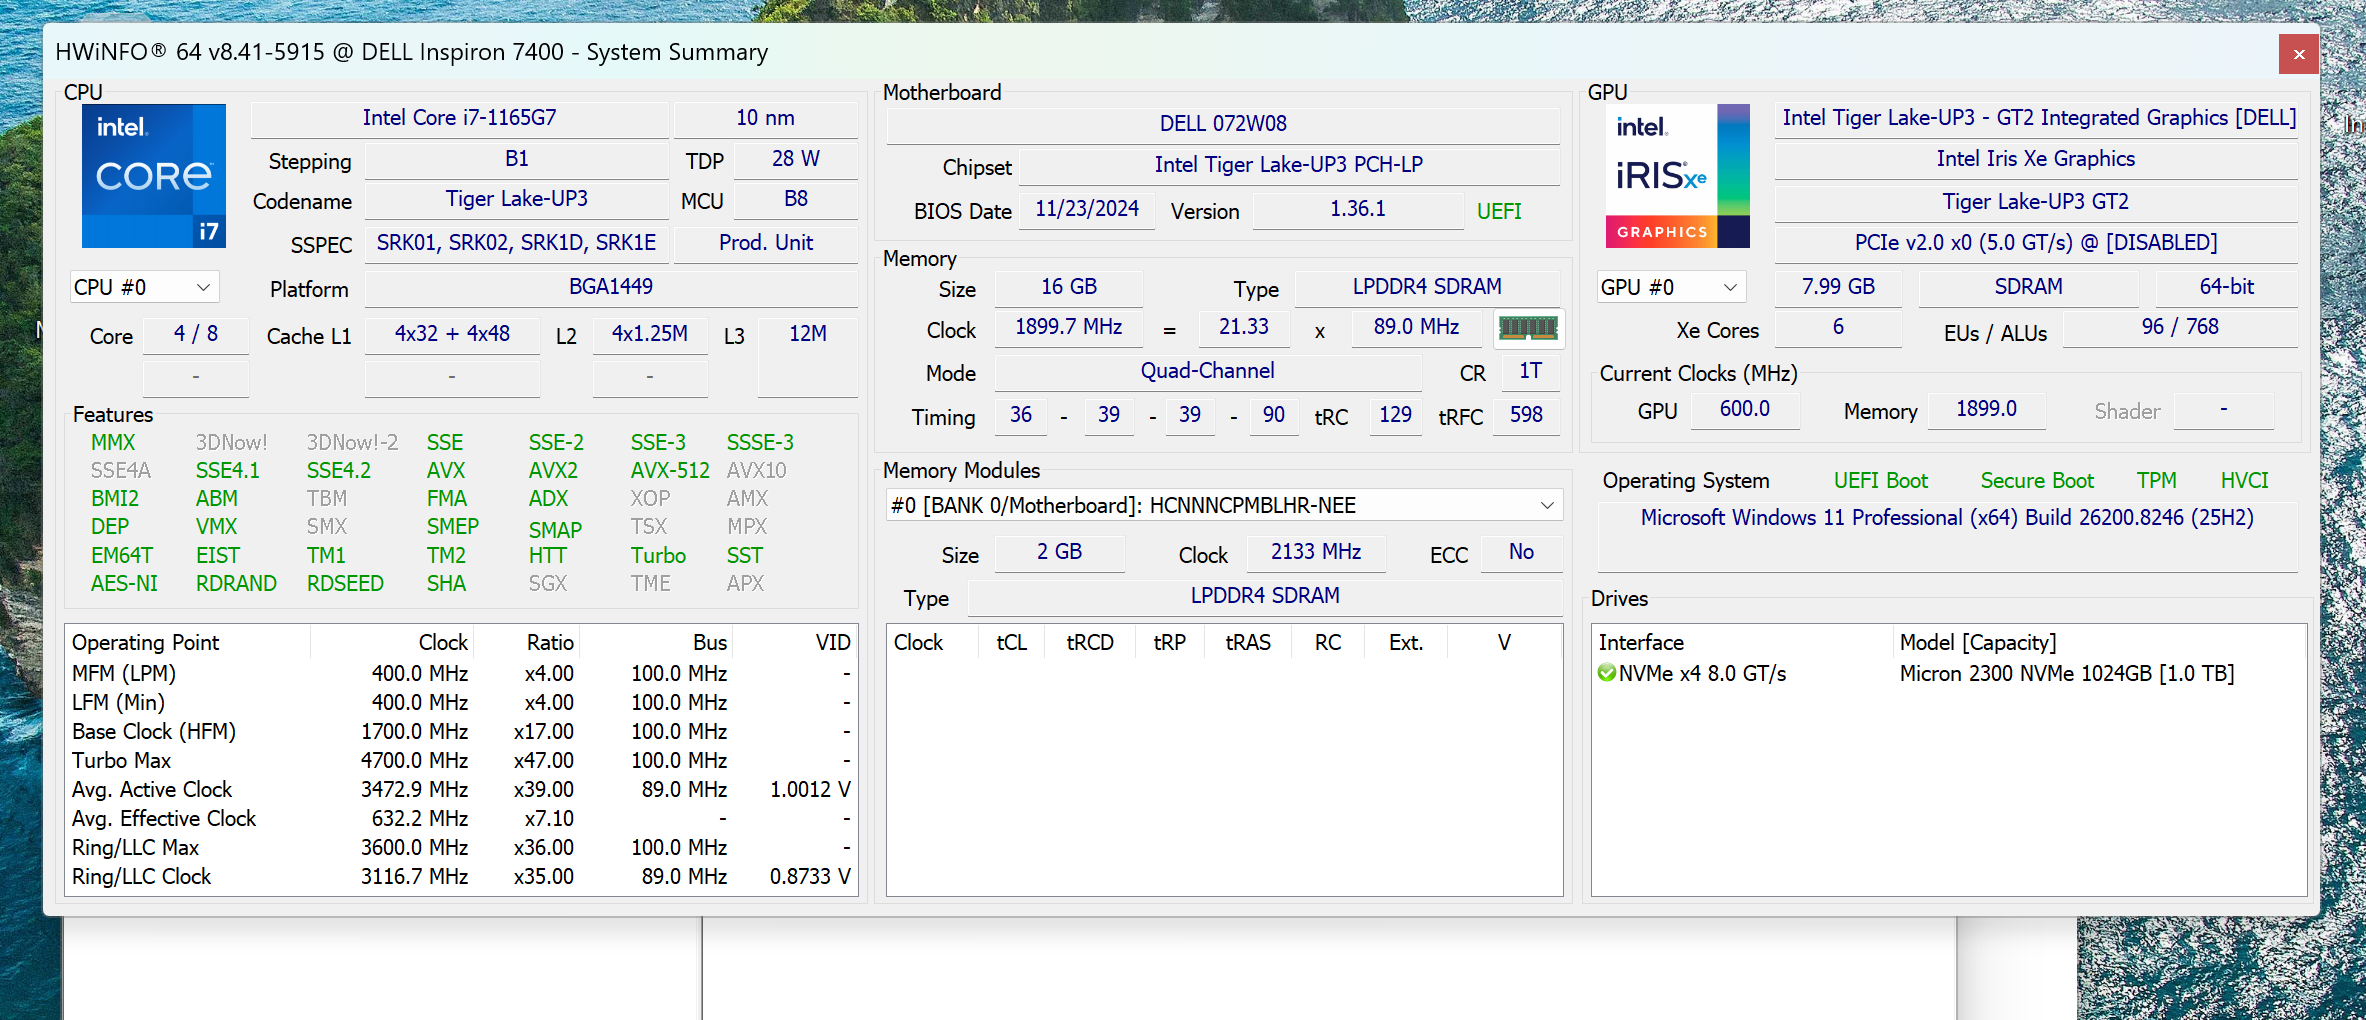The image size is (2366, 1020).
Task: Click the BGA1449 platform value
Action: coord(611,287)
